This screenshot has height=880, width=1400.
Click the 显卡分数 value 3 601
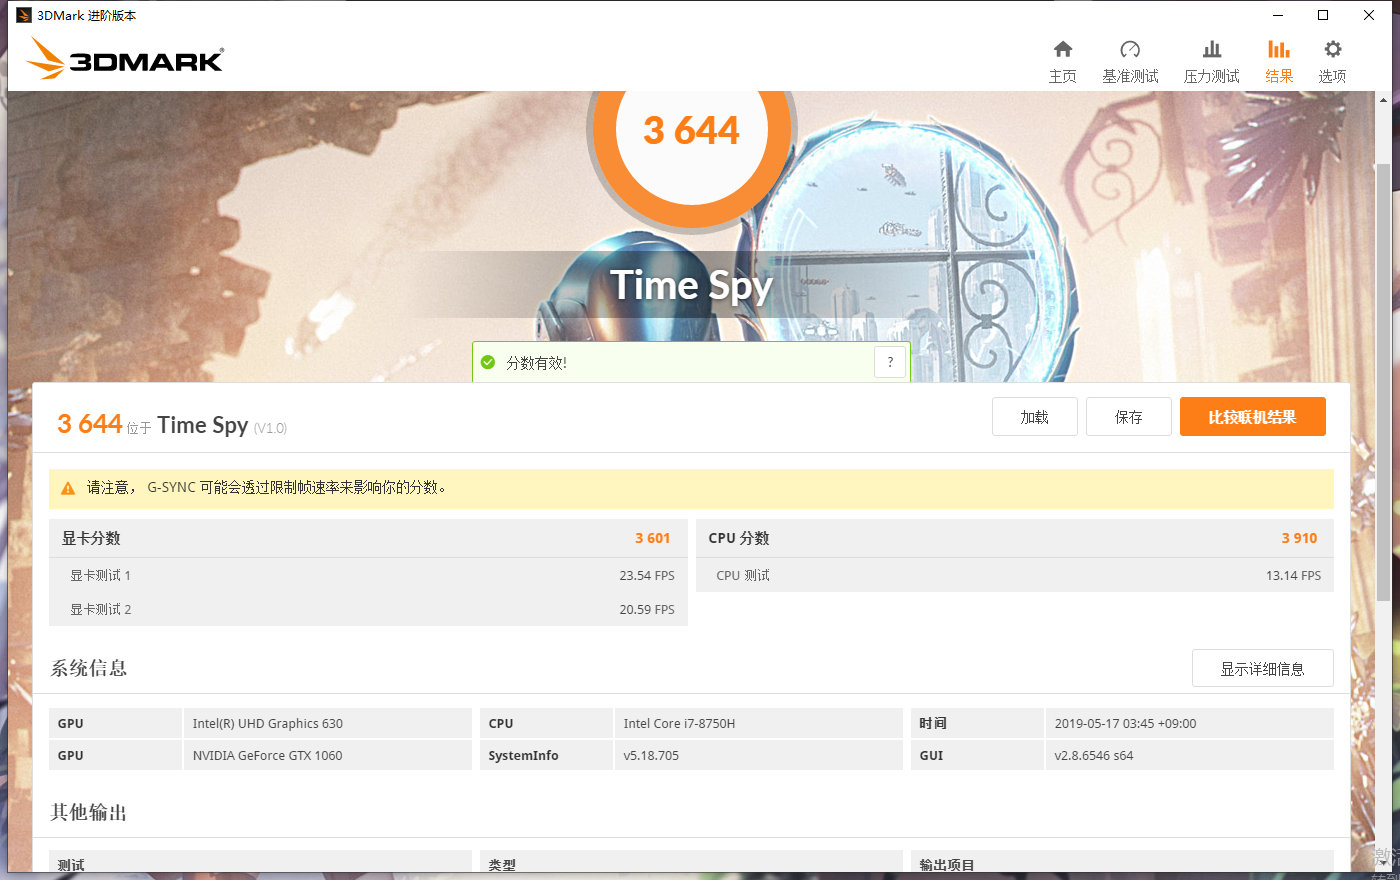(653, 538)
